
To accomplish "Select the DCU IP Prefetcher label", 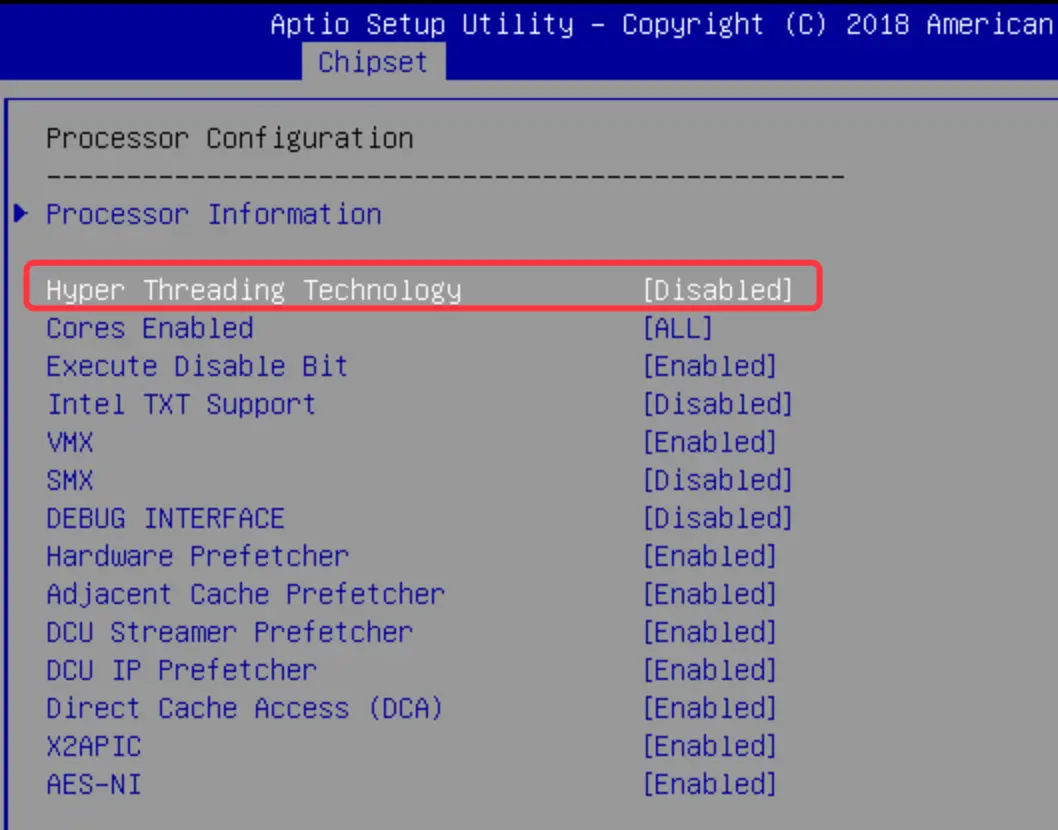I will [182, 671].
